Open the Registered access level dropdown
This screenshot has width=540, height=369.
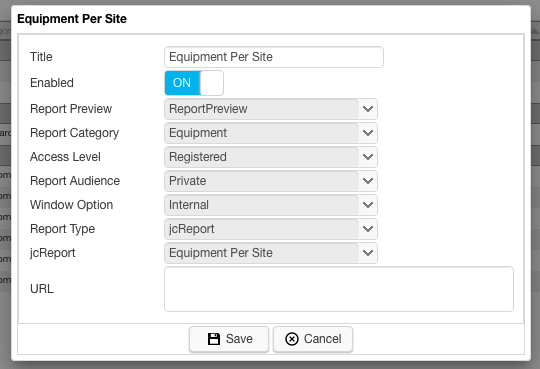click(271, 157)
